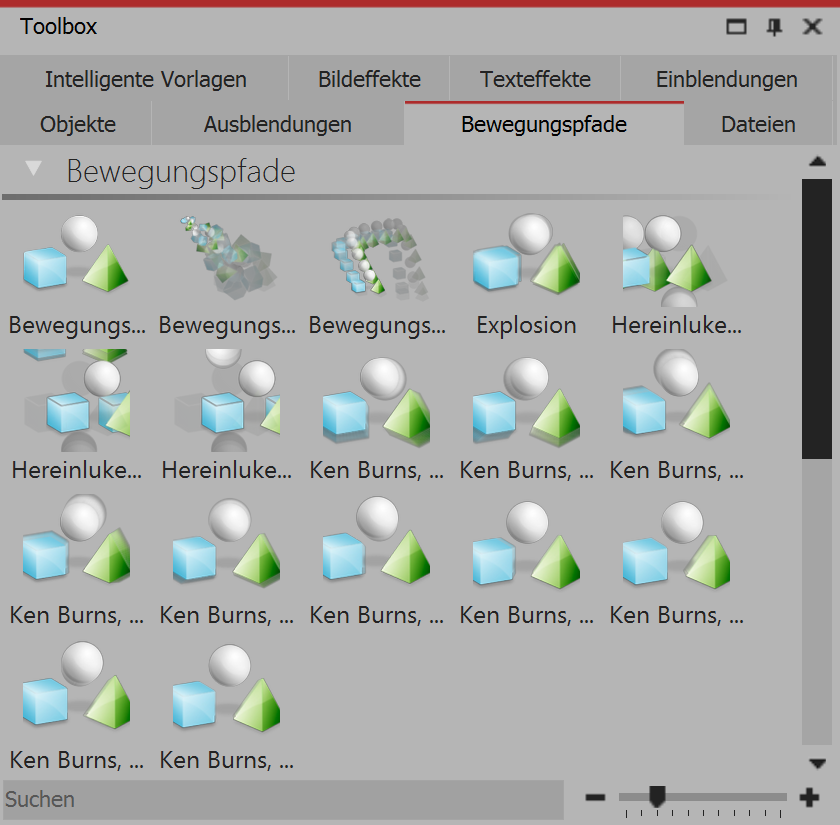This screenshot has height=825, width=840.
Task: Switch to the Einblendungen tab
Action: click(725, 79)
